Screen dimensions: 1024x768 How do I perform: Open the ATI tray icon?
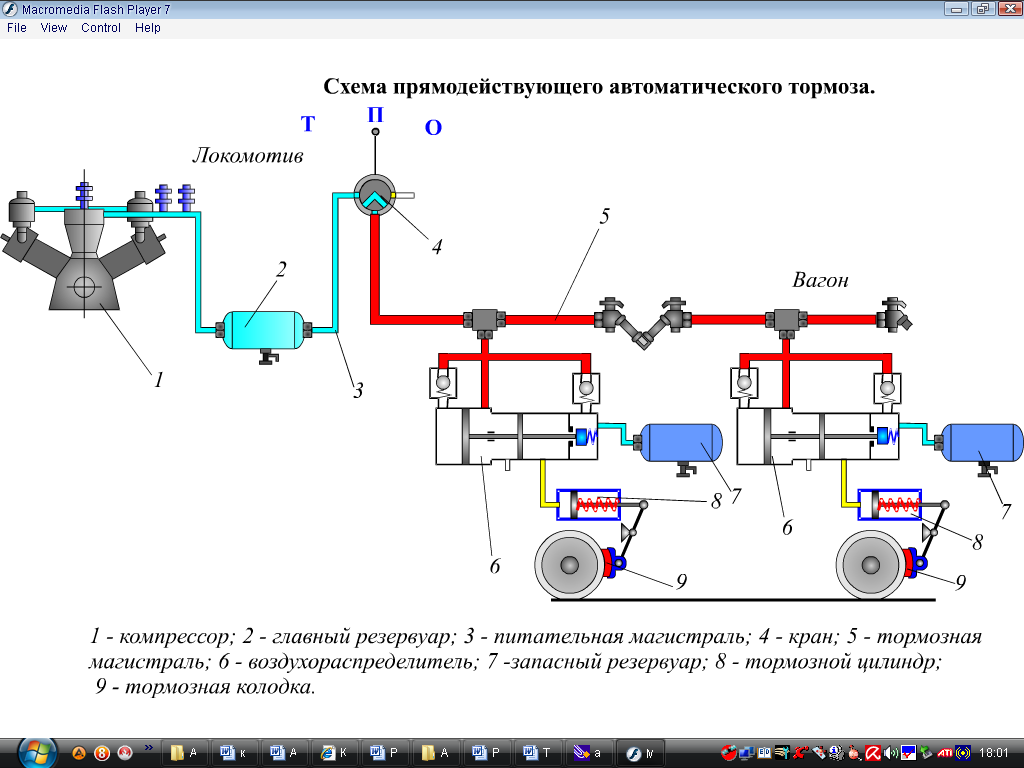coord(944,753)
